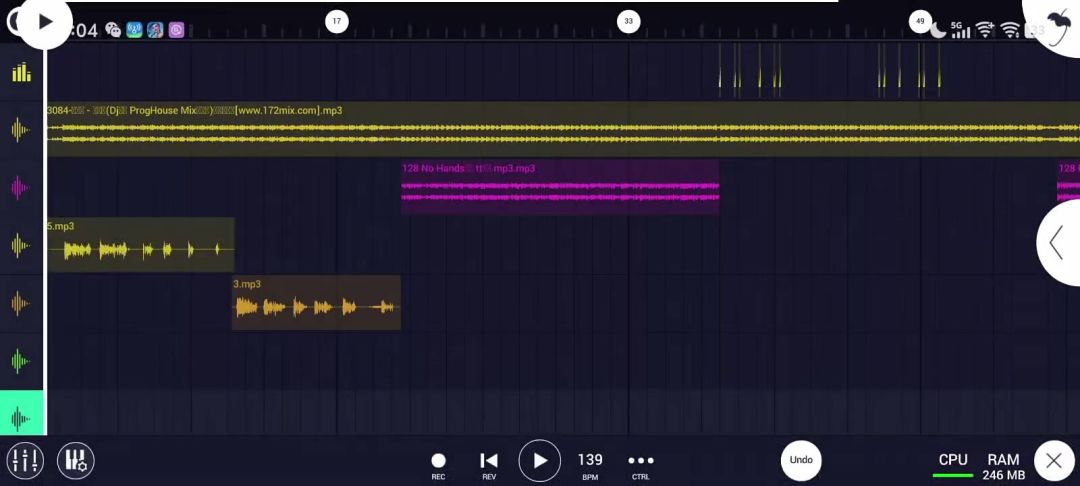The height and width of the screenshot is (486, 1080).
Task: Jump to bar 33 timeline marker
Action: coord(628,21)
